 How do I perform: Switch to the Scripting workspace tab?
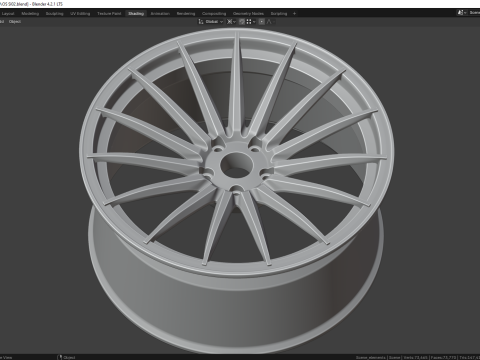pos(279,14)
